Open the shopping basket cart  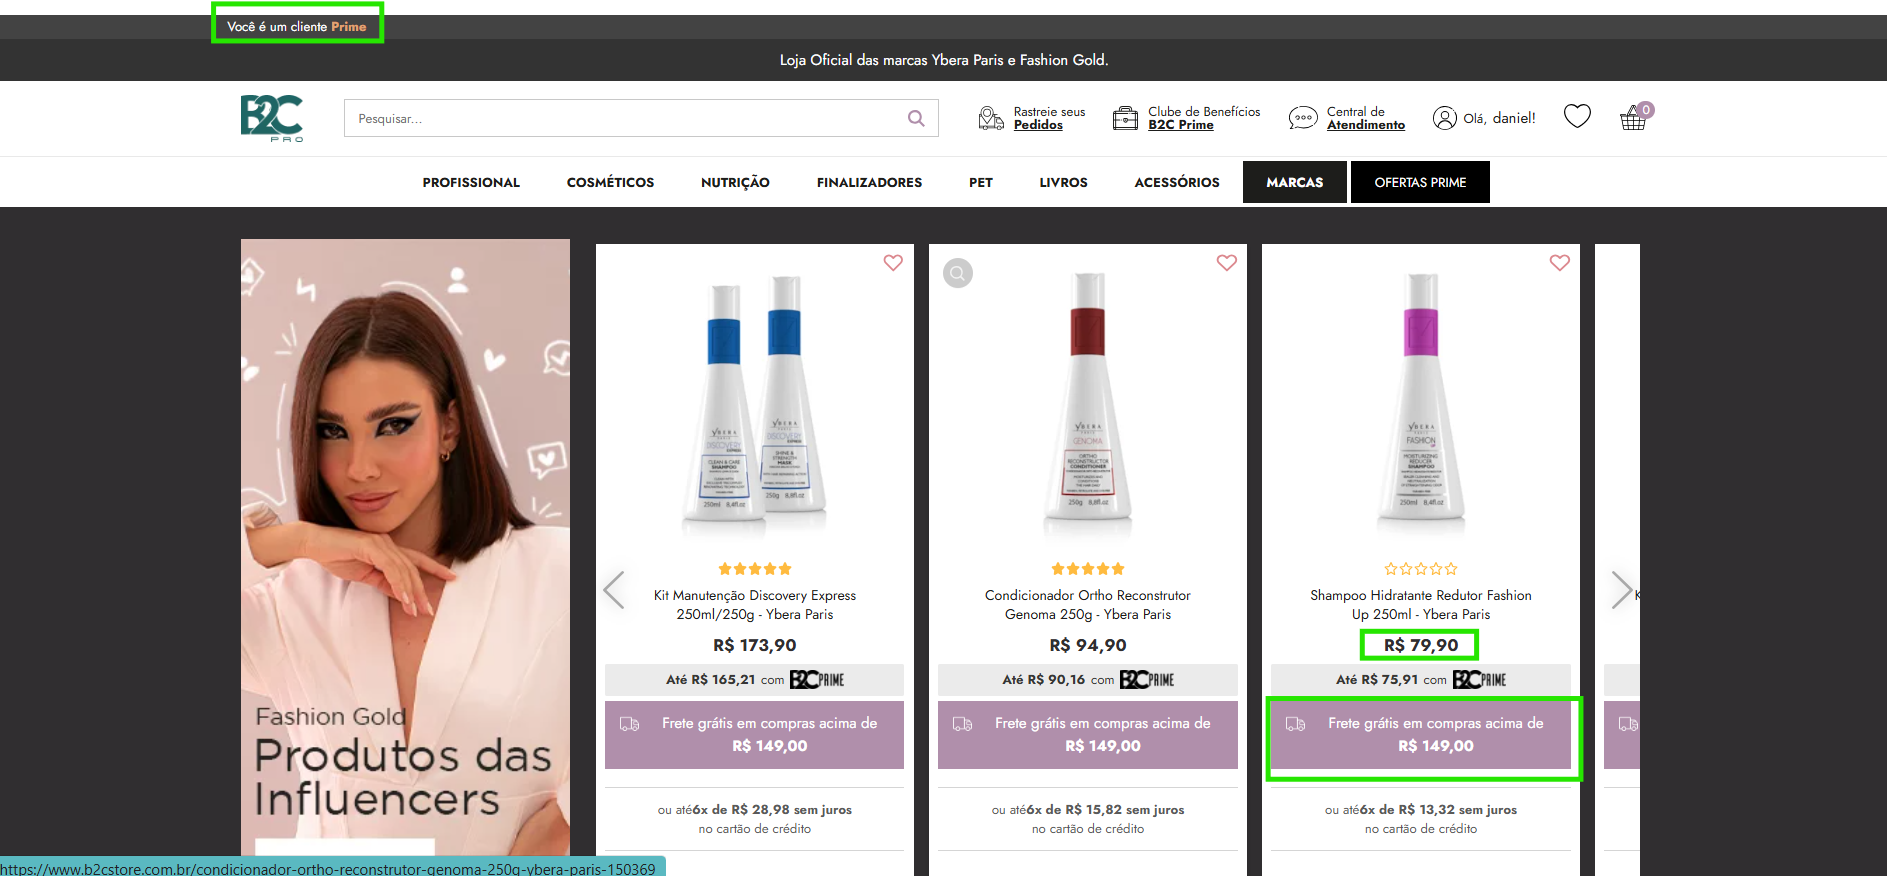(x=1634, y=118)
